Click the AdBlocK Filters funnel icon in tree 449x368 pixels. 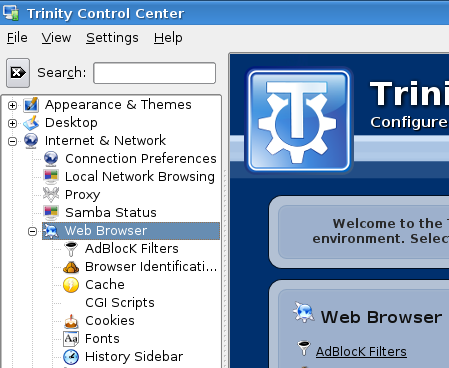click(x=71, y=249)
